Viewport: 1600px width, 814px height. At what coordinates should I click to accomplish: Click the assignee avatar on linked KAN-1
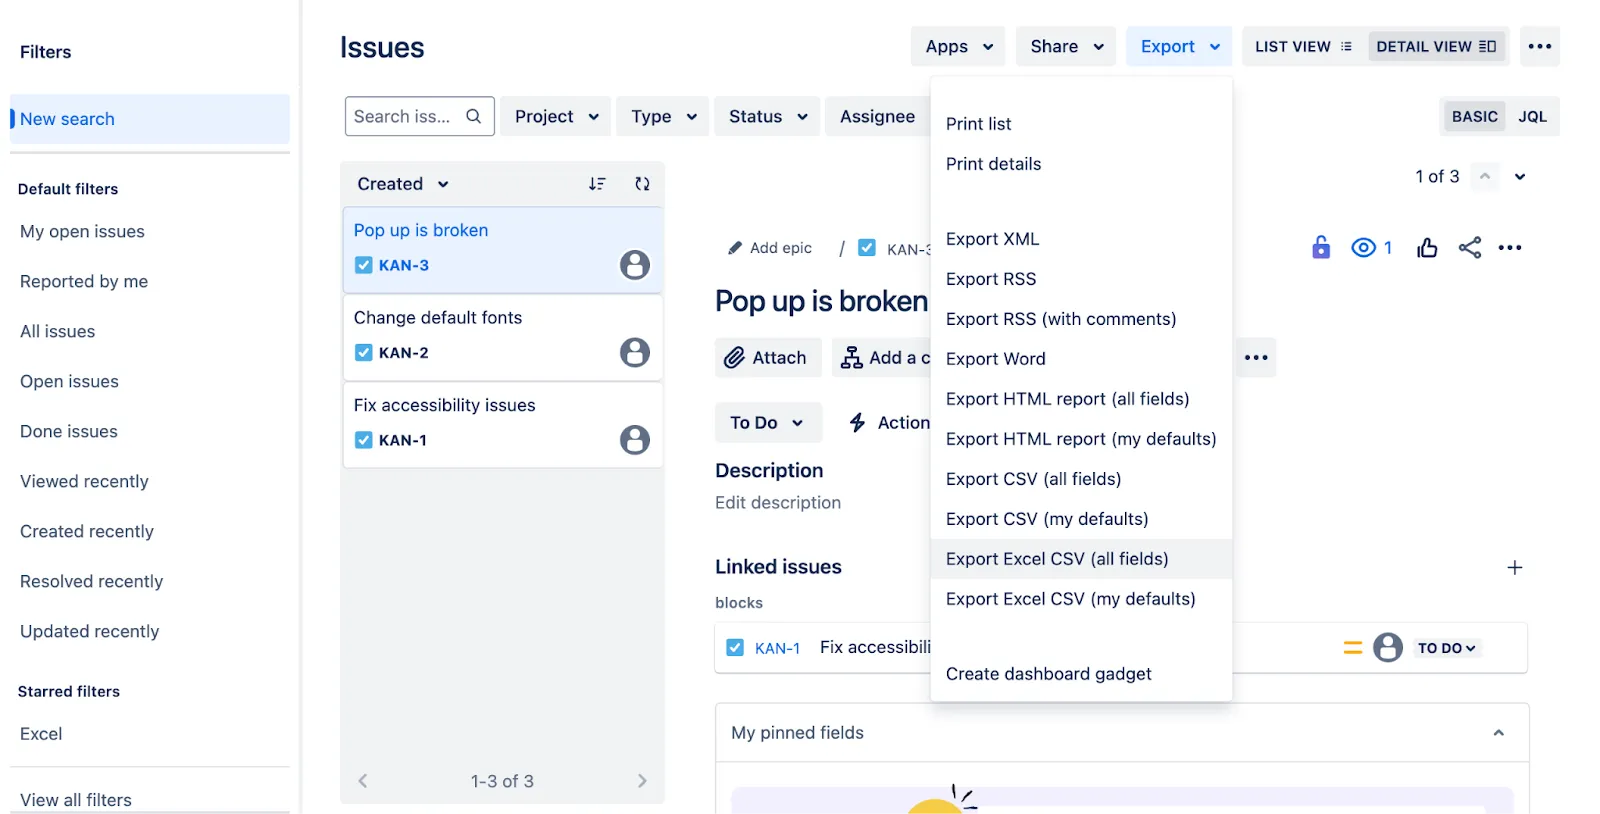tap(1388, 648)
